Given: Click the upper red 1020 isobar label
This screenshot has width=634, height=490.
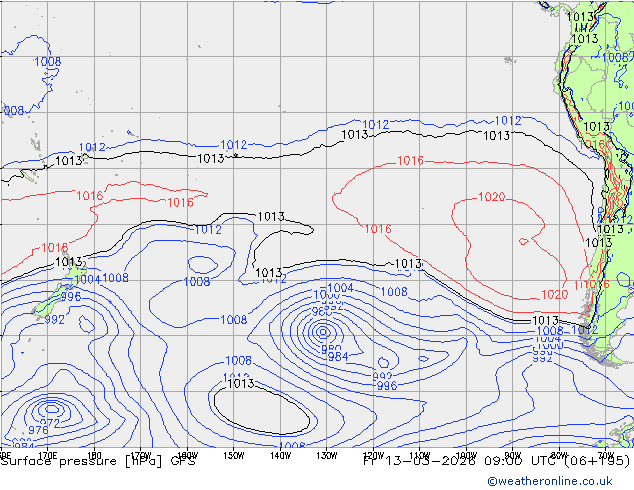Looking at the screenshot, I should tap(492, 197).
